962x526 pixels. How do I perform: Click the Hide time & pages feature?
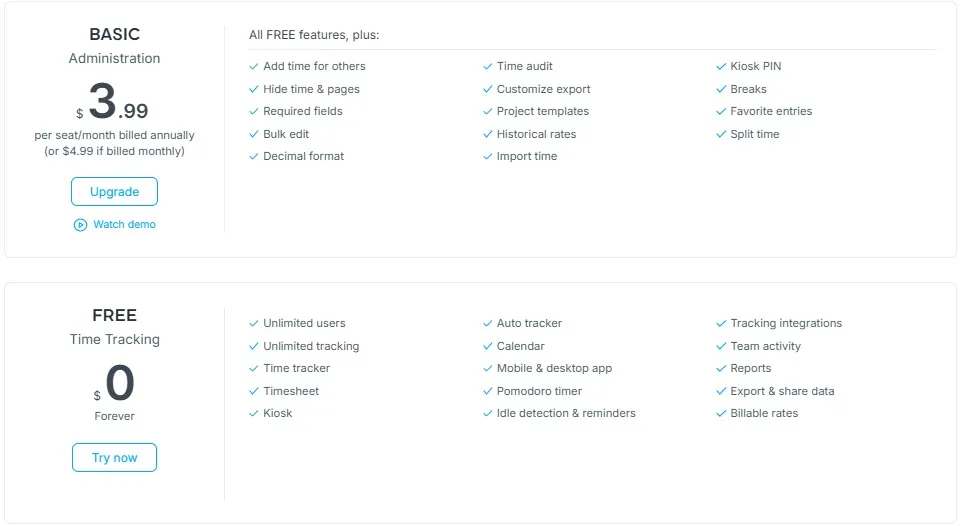(x=312, y=89)
